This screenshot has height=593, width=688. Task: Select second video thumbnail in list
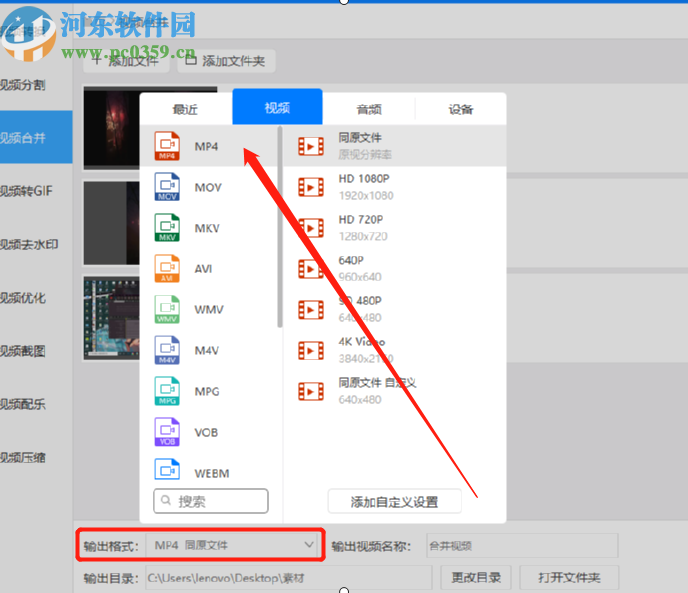click(111, 223)
